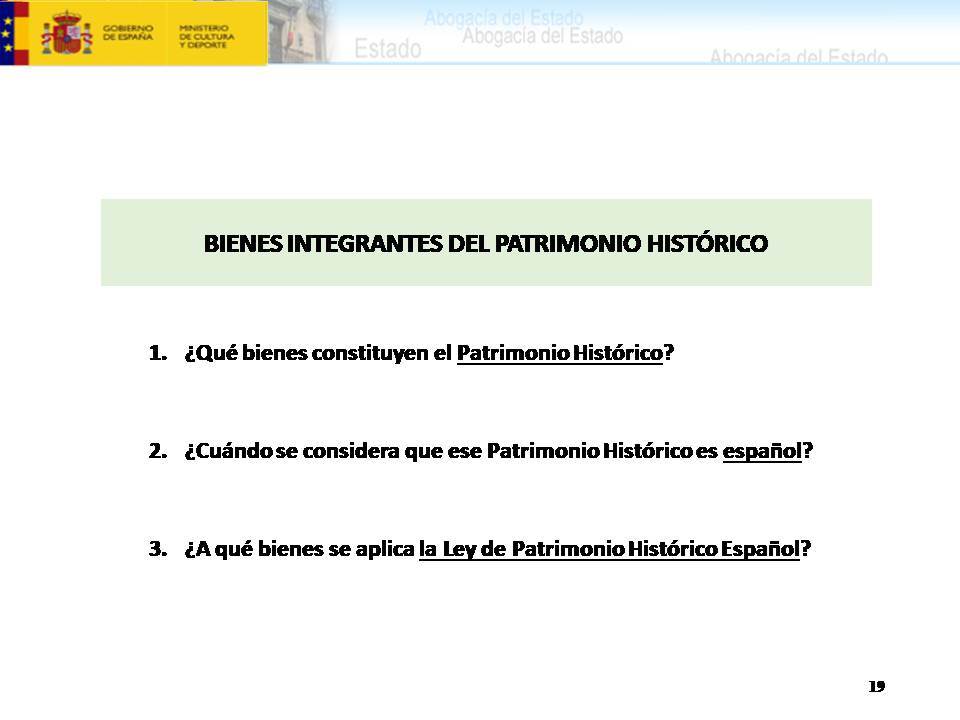Click the text '¿Cuándo se considera que ese'
Screen dimensions: 960x720
coord(333,451)
